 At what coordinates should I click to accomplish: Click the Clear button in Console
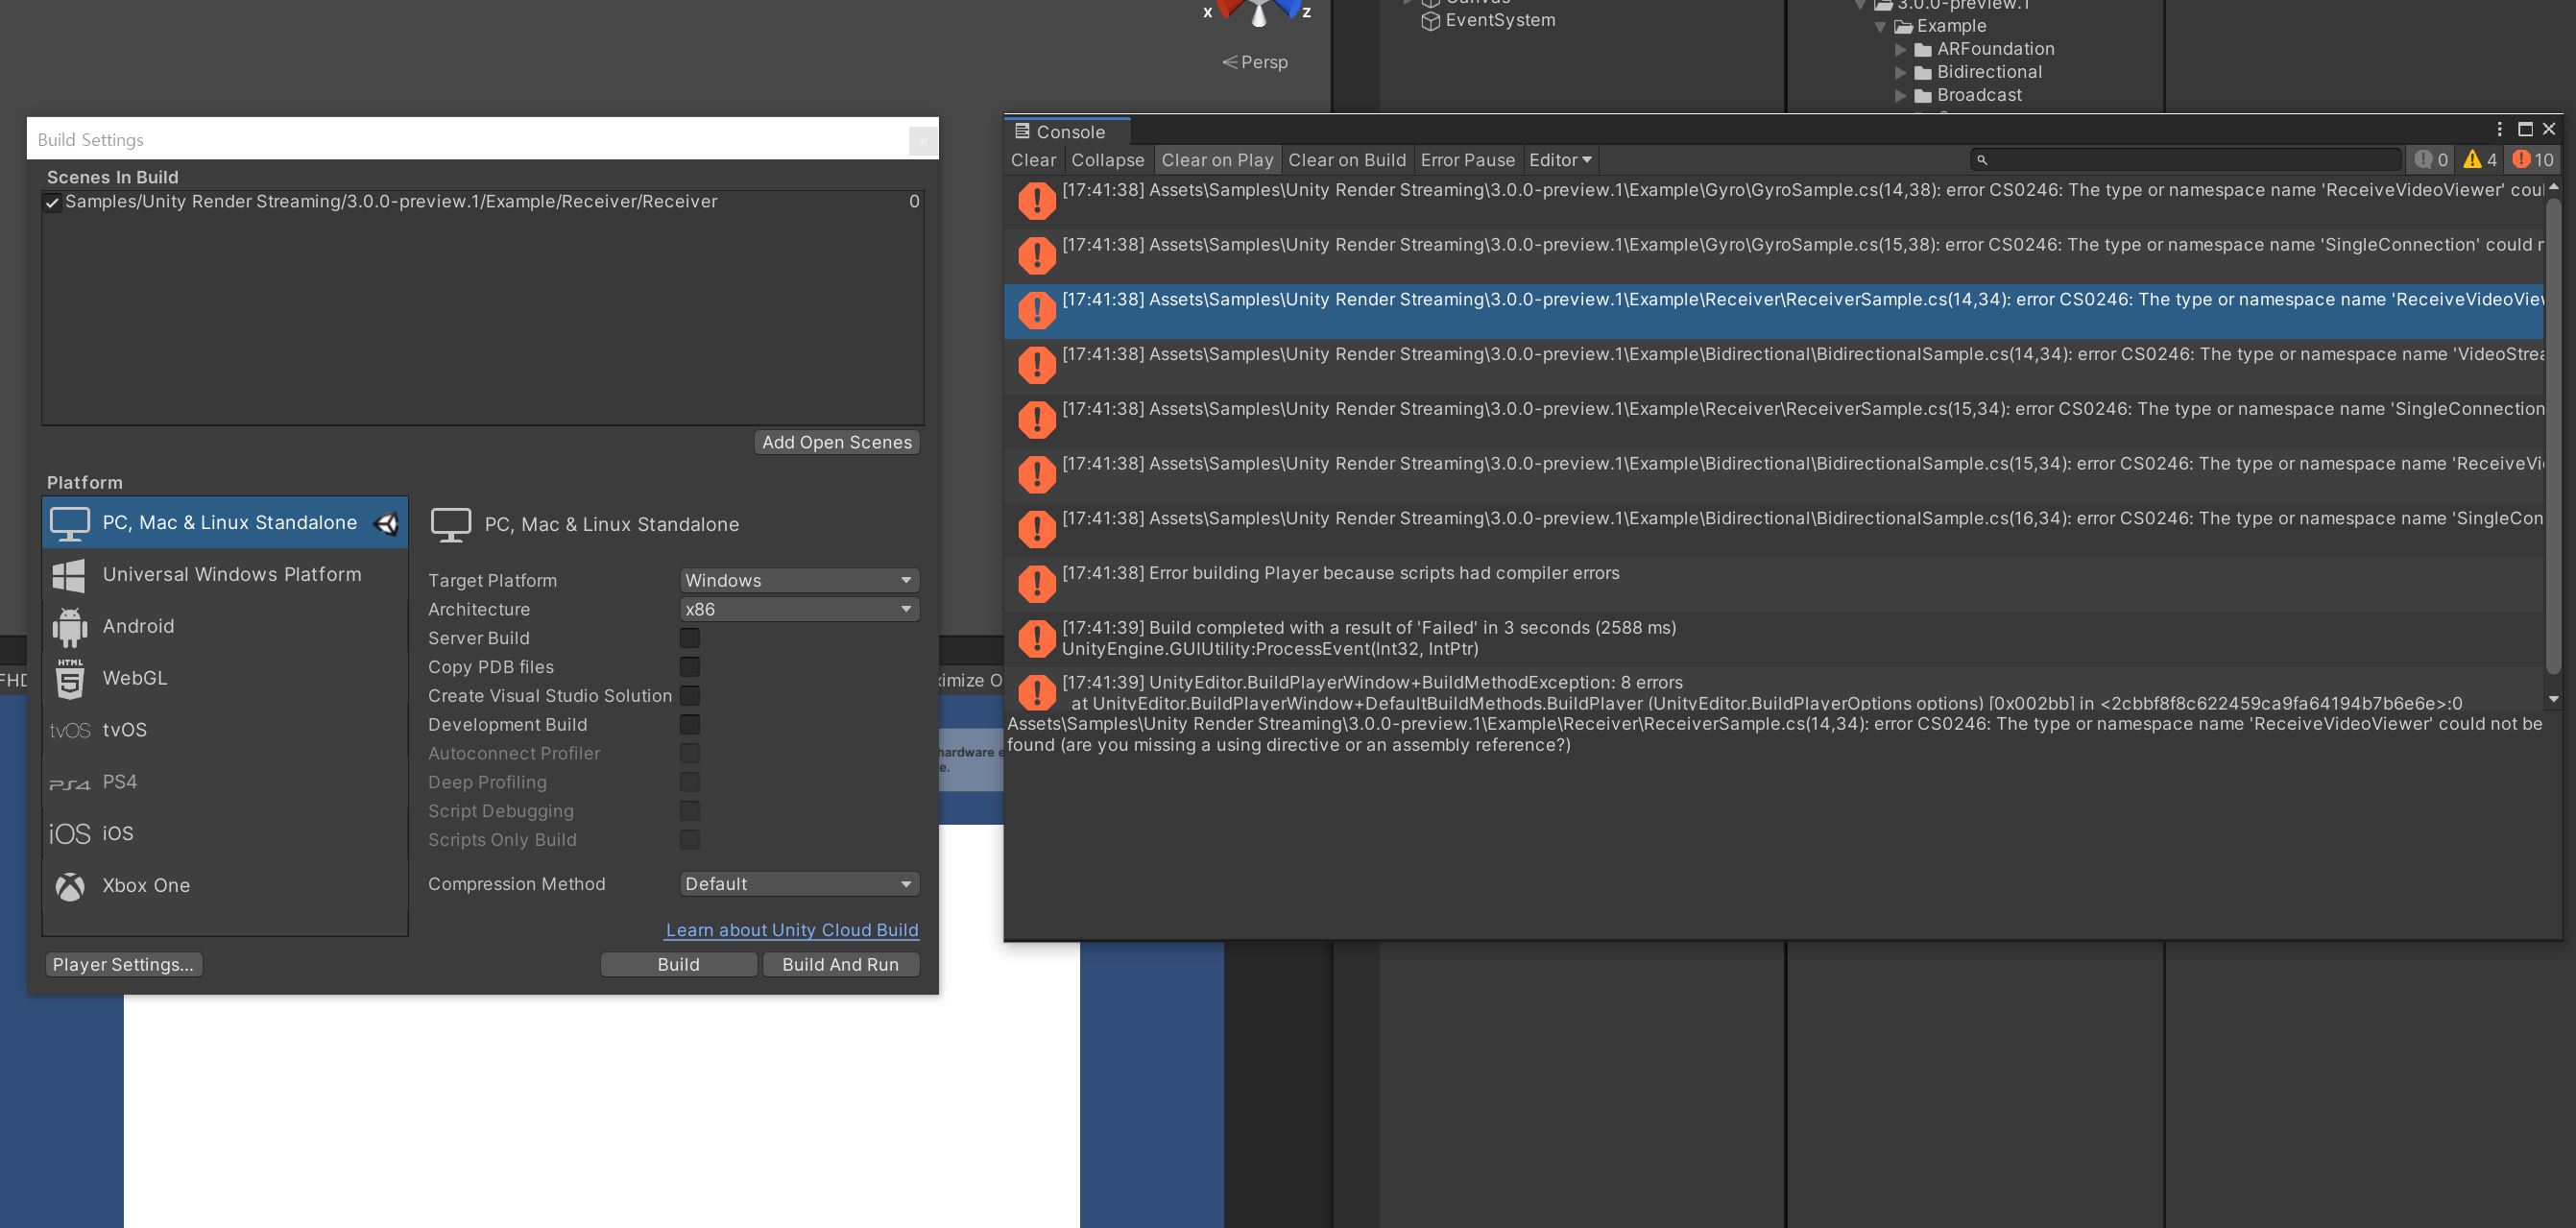point(1033,160)
